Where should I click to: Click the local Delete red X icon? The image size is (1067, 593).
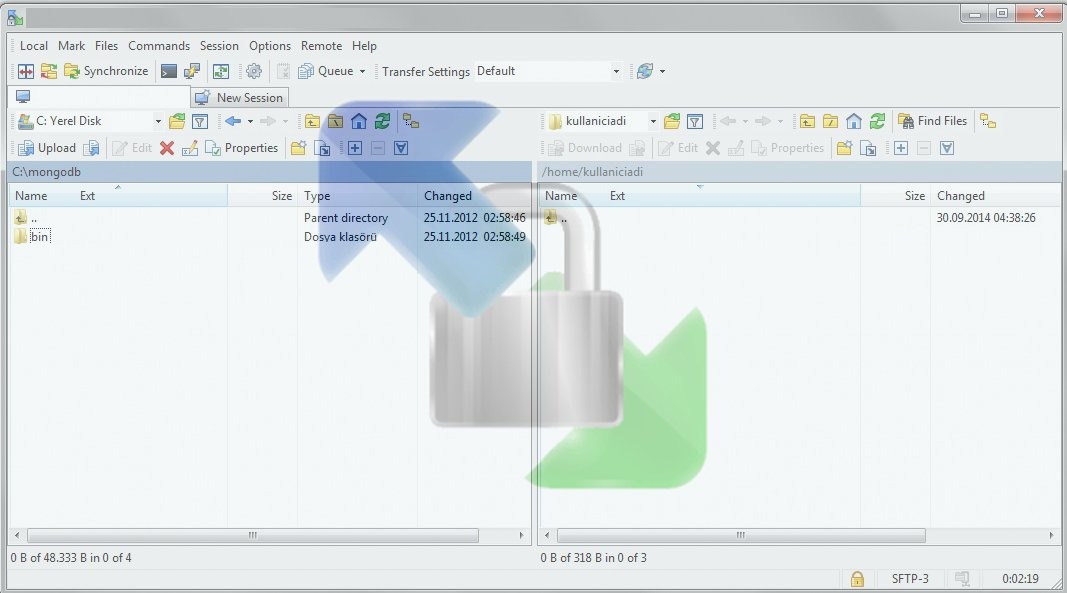coord(167,148)
